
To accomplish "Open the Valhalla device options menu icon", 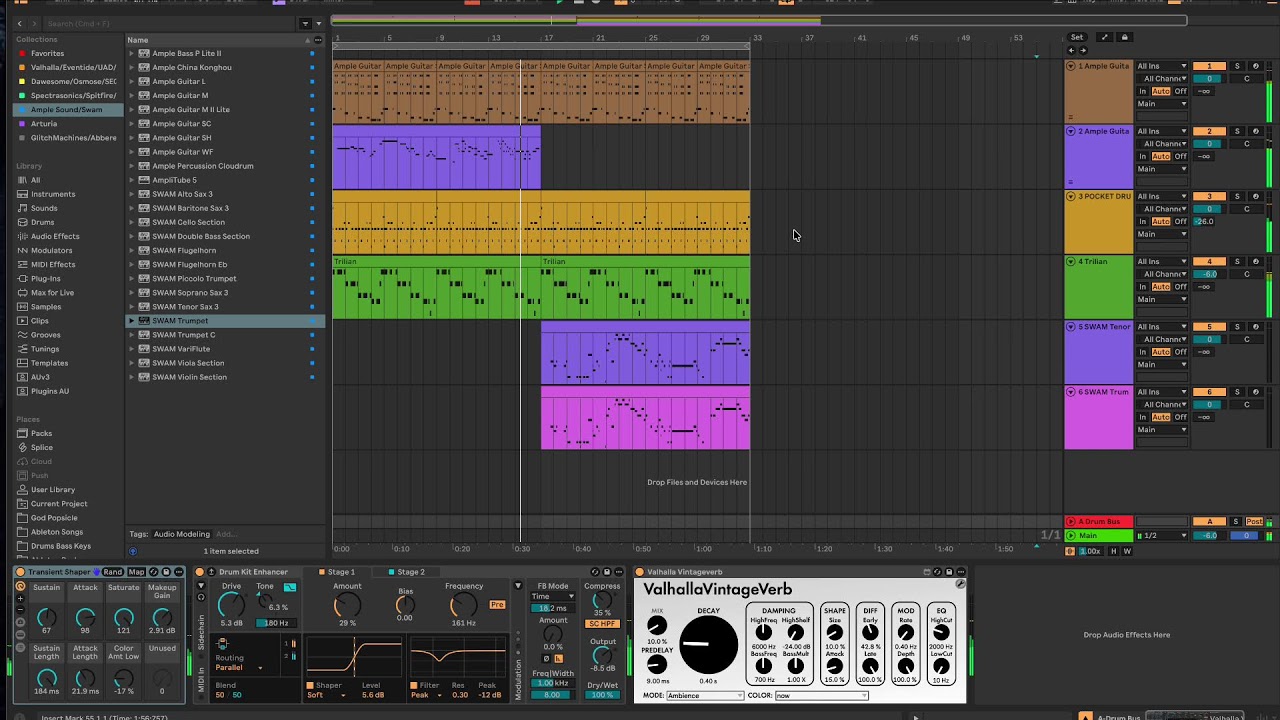I will 961,572.
